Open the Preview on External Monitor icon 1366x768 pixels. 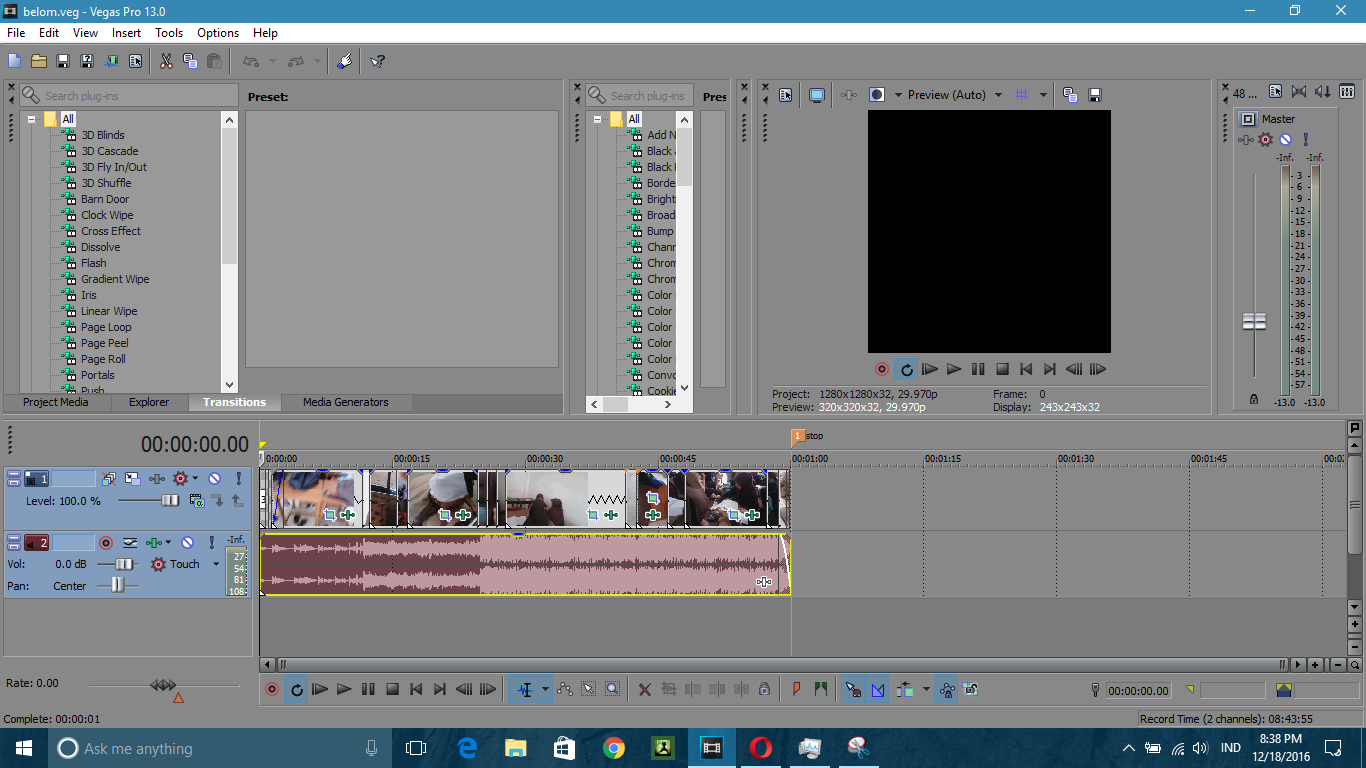pos(817,94)
